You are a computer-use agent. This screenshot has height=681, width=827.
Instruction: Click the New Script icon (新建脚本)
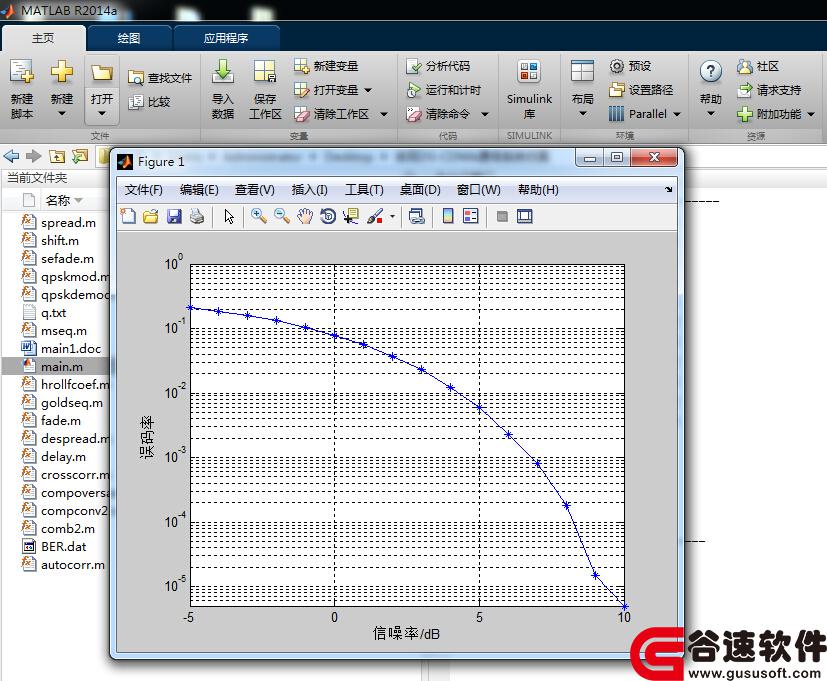tap(22, 71)
